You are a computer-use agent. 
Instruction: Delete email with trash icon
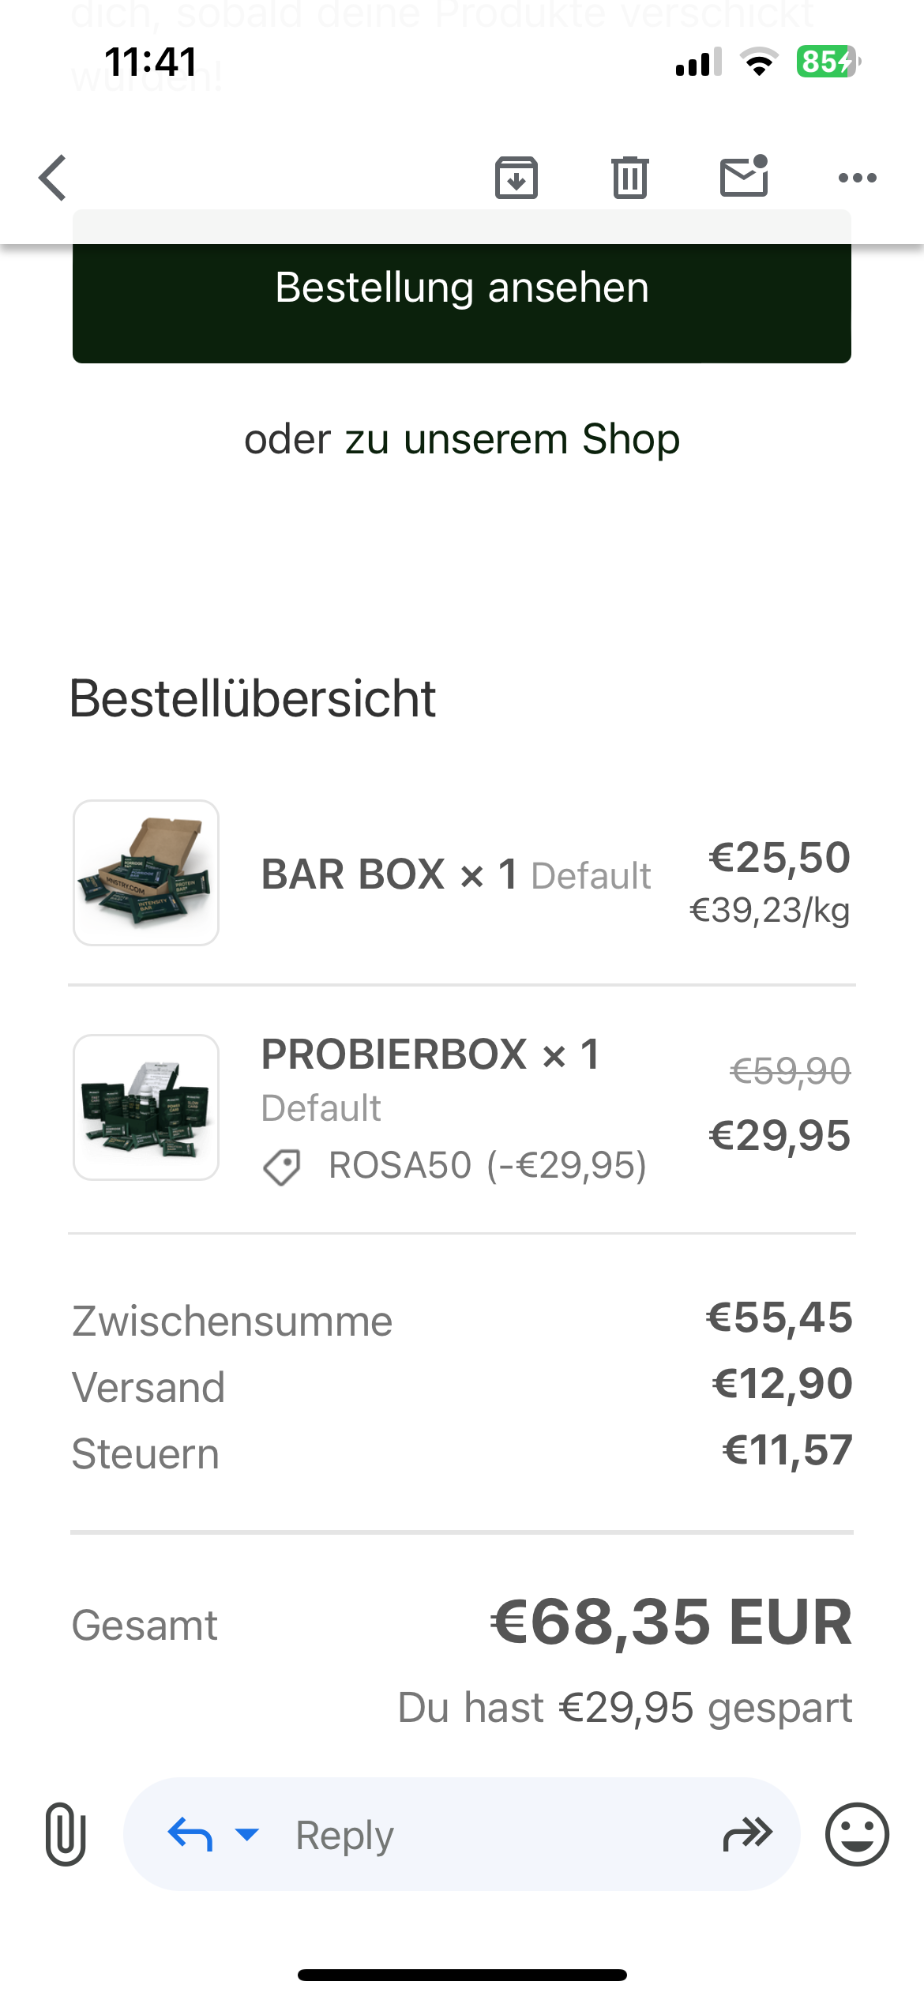click(630, 178)
